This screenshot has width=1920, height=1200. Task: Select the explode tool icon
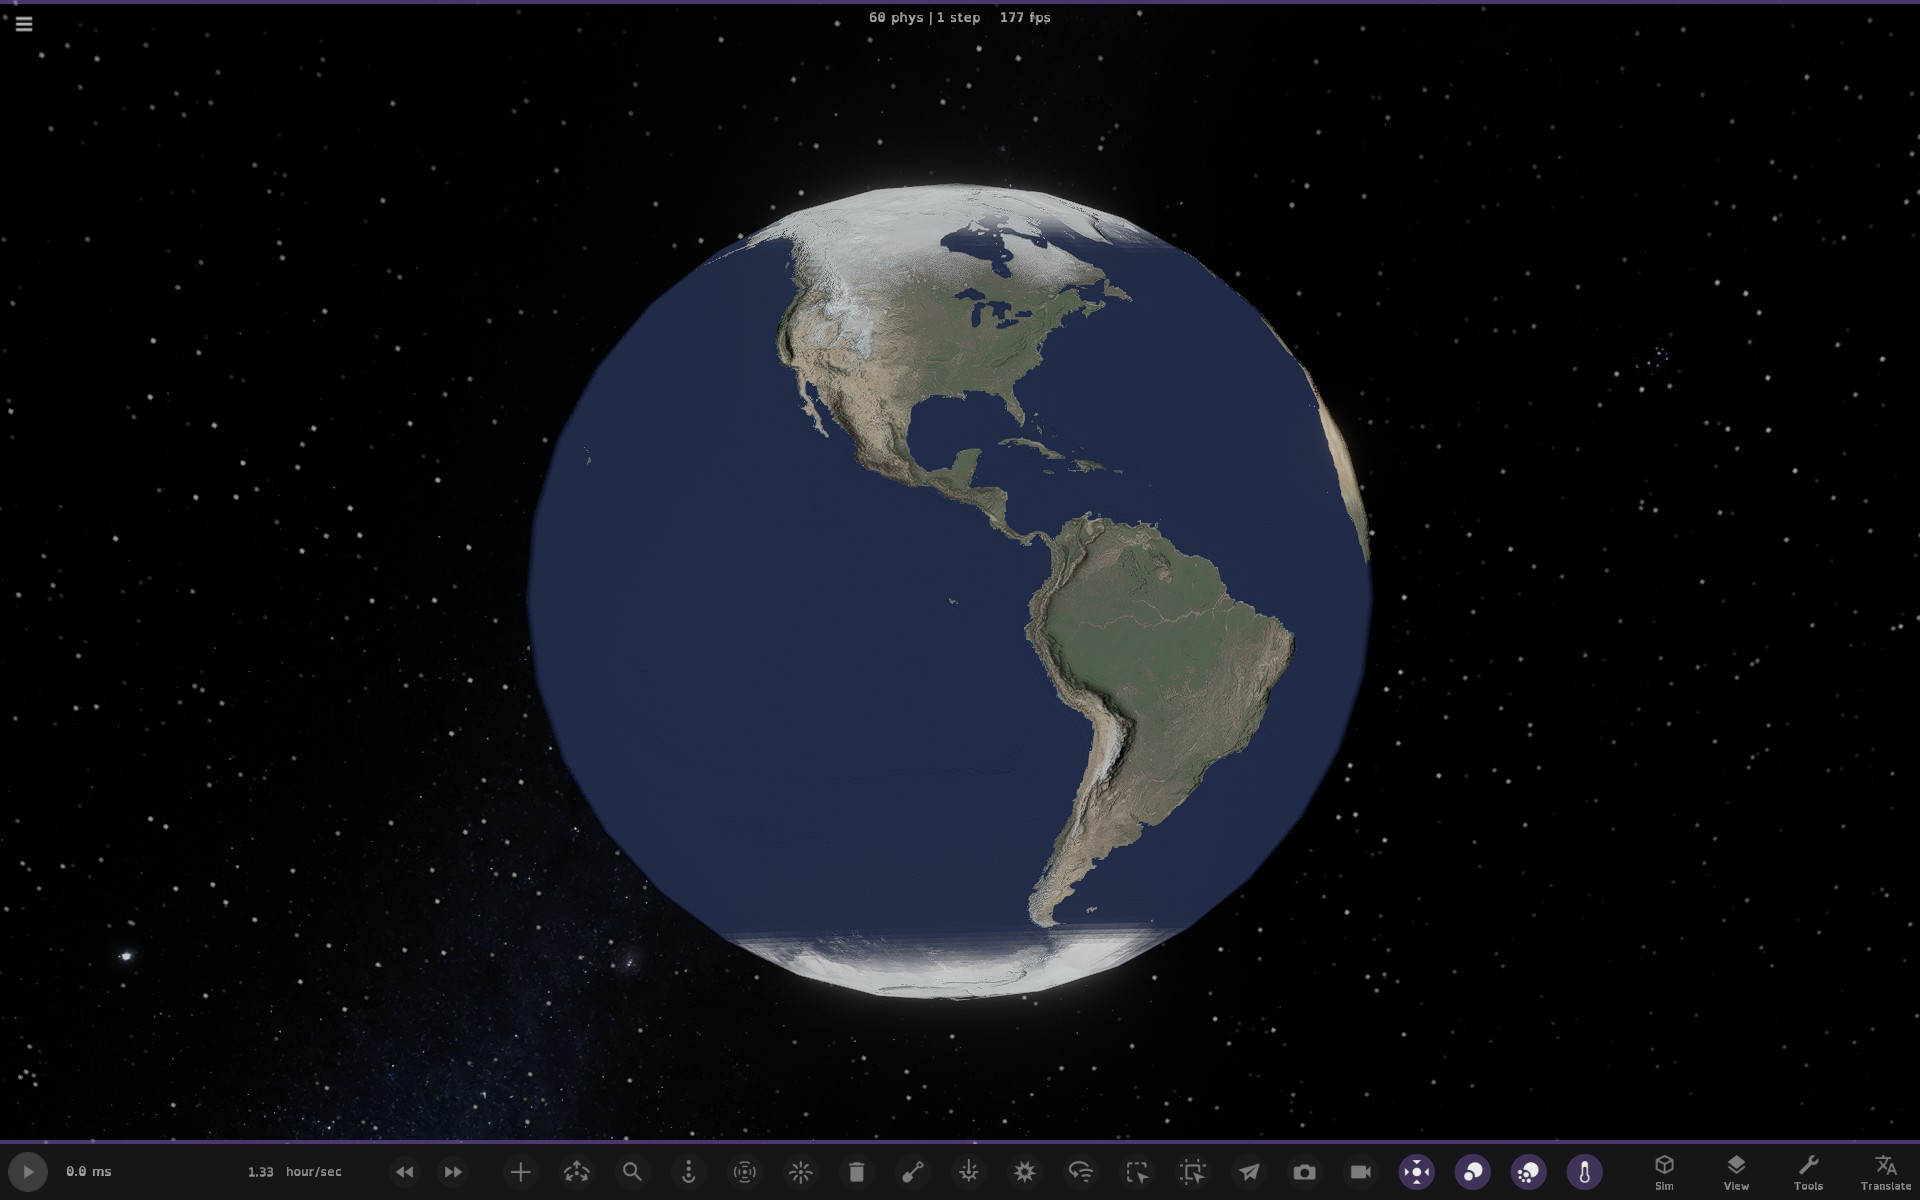(1024, 1172)
